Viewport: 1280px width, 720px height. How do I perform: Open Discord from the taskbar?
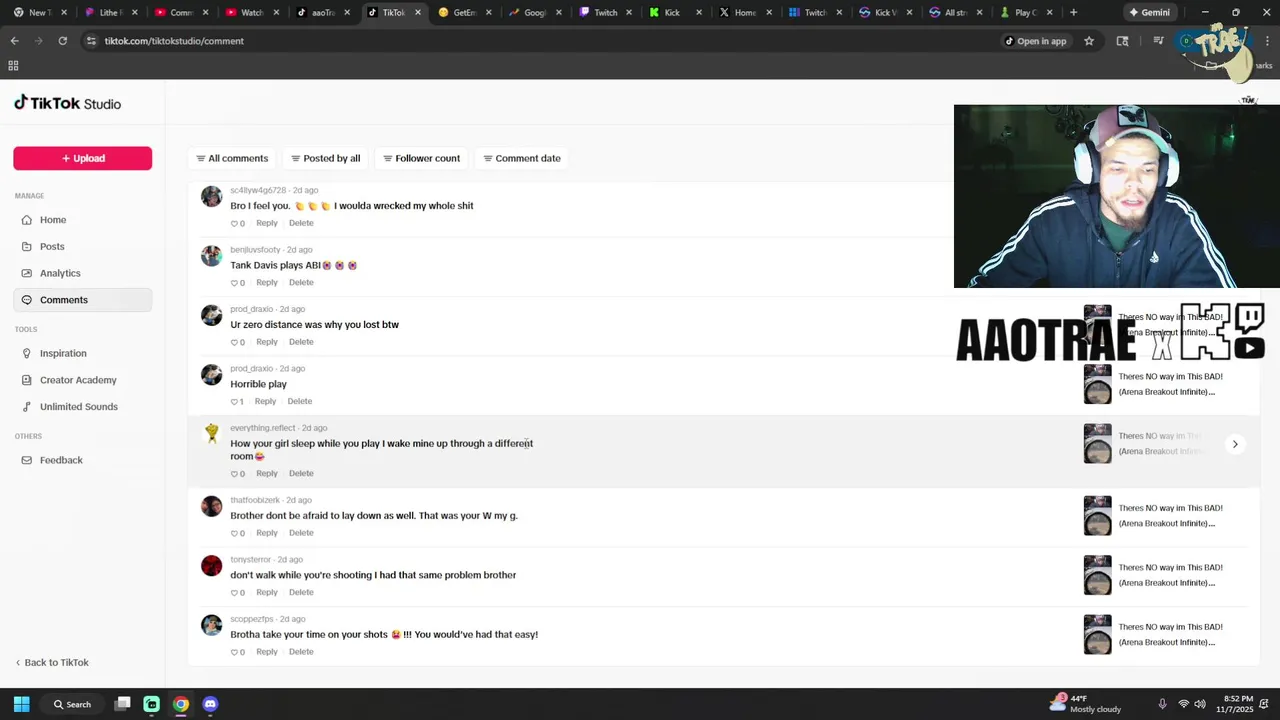click(210, 704)
